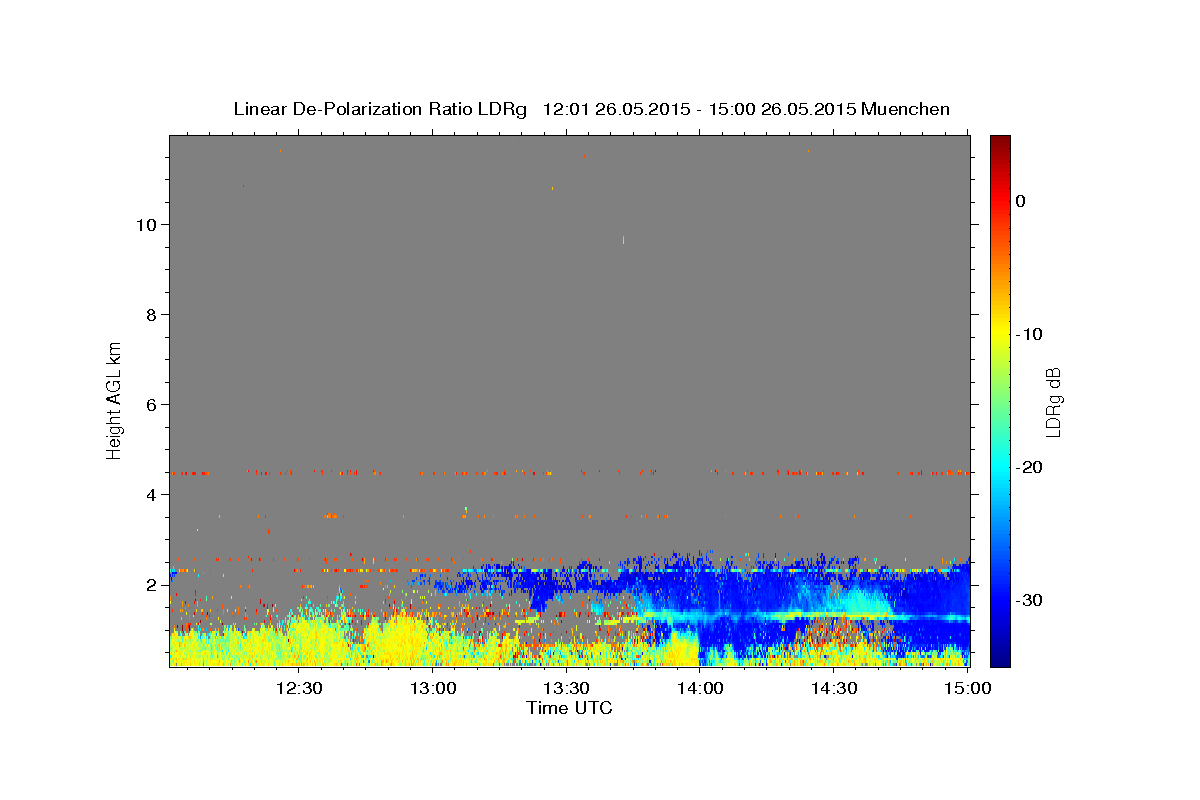Click the 'Height AGL km' axis label
Viewport: 1200px width, 800px height.
tap(115, 399)
